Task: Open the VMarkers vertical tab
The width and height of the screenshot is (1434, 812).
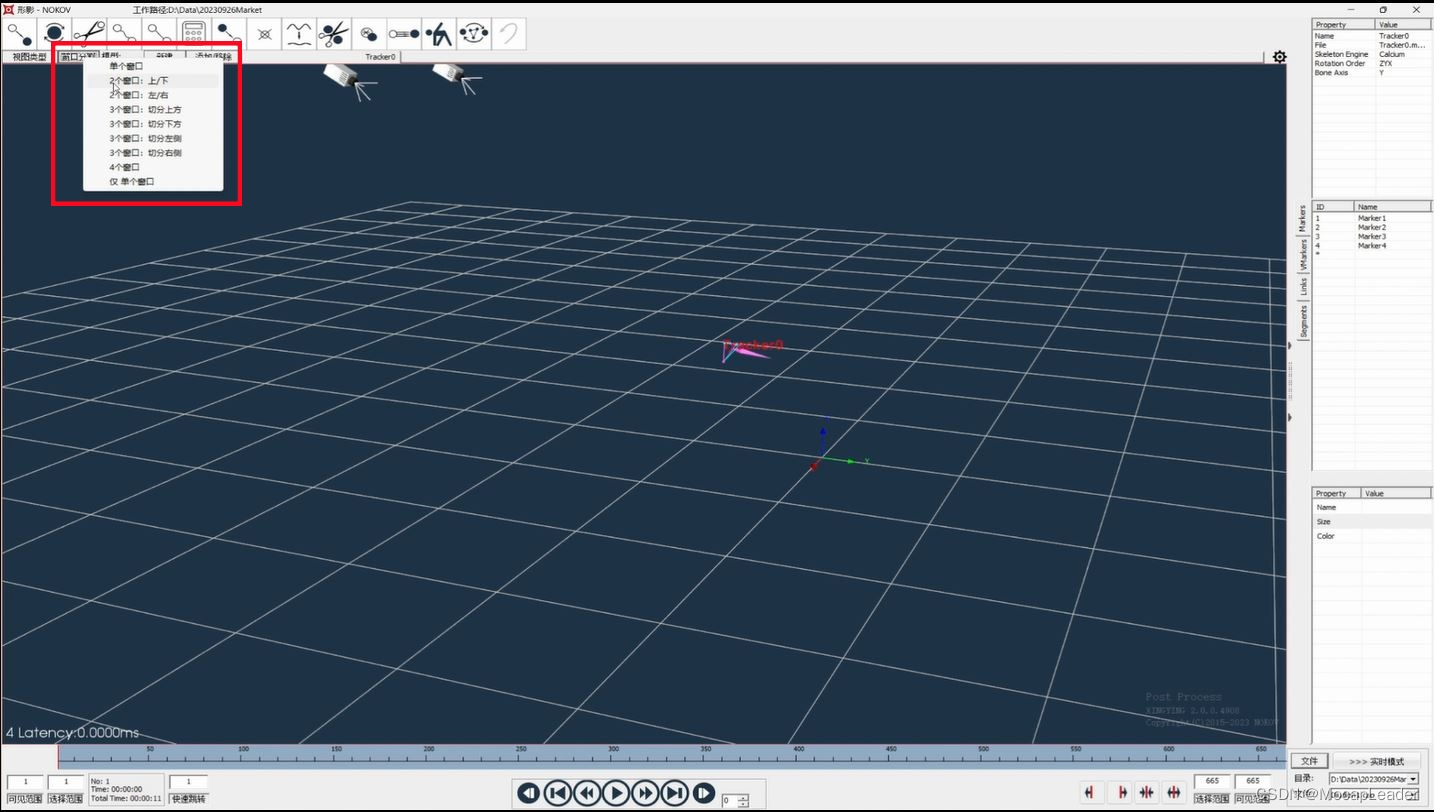Action: click(1303, 255)
